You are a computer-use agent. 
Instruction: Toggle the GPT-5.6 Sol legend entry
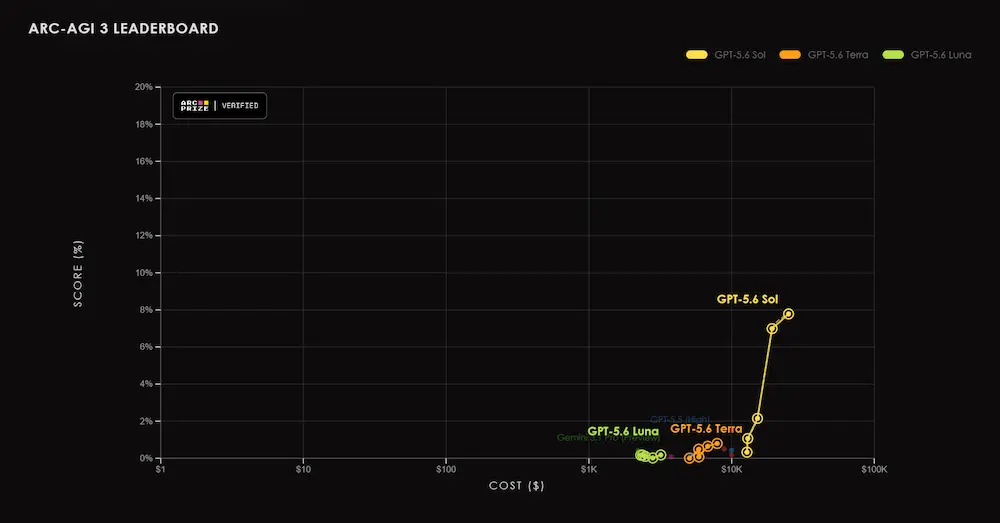(726, 55)
